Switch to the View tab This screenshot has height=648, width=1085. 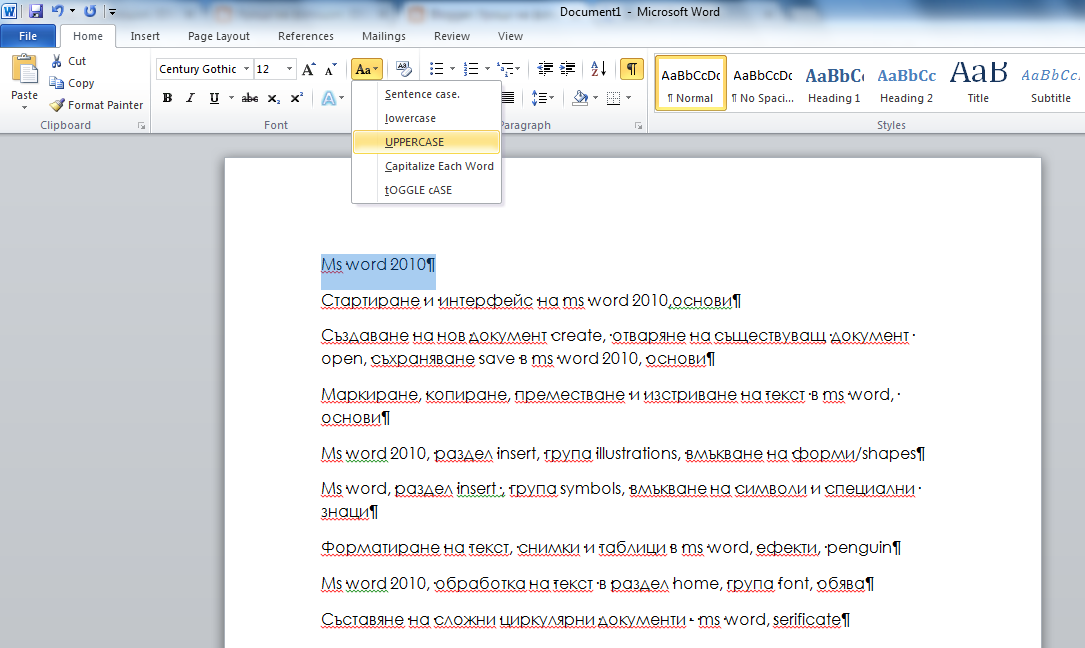(x=510, y=36)
